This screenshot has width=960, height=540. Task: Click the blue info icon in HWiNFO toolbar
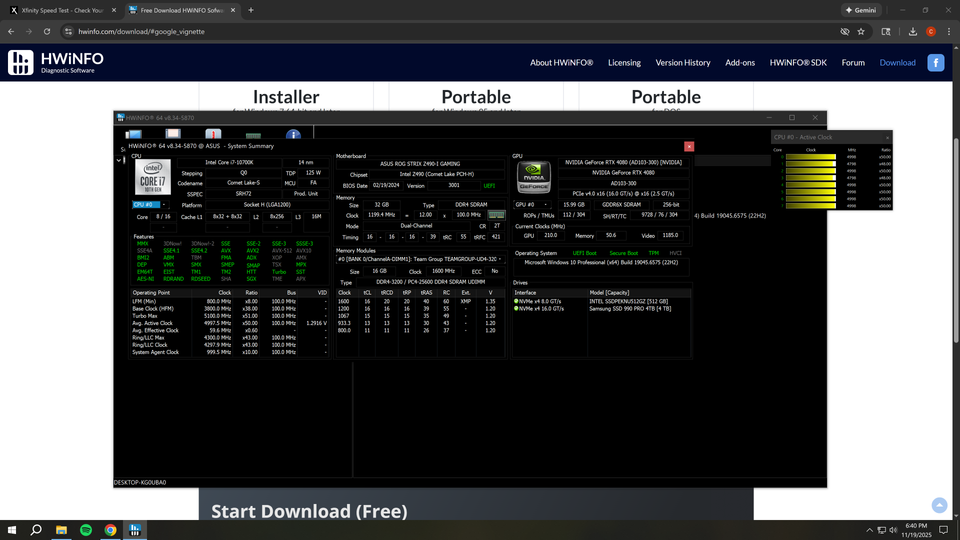pyautogui.click(x=294, y=135)
